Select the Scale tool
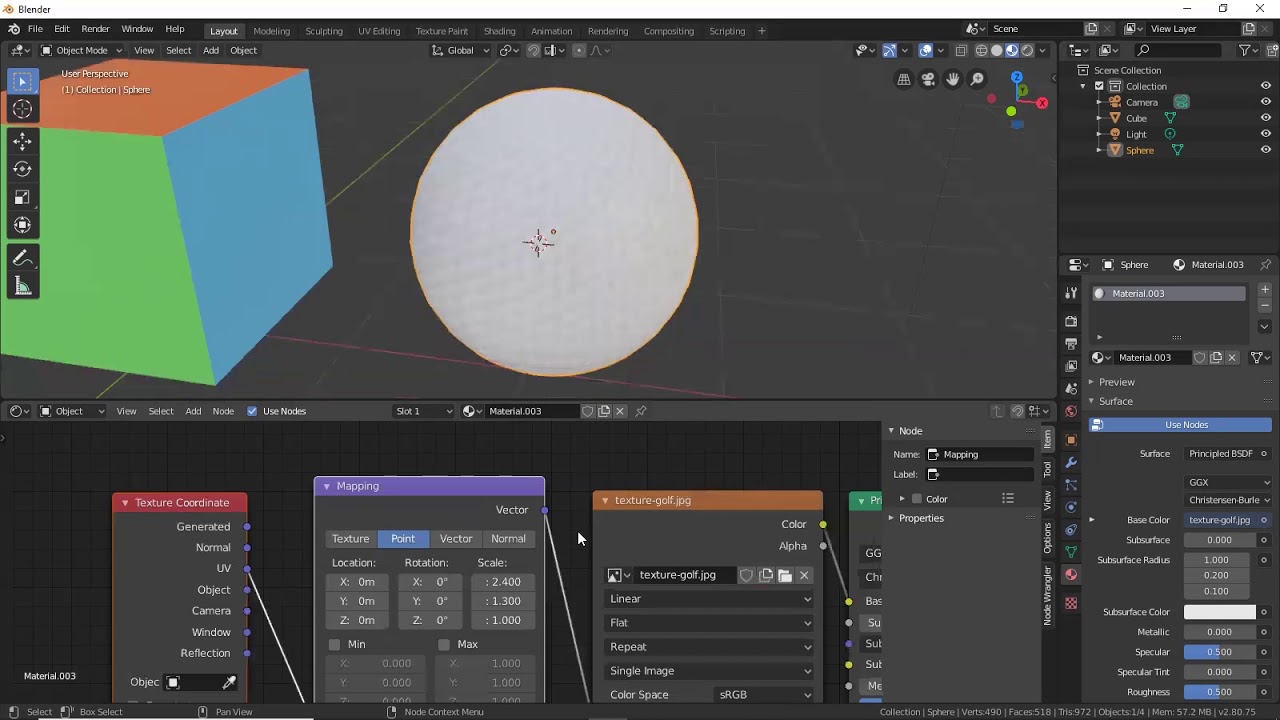This screenshot has height=720, width=1280. tap(22, 197)
